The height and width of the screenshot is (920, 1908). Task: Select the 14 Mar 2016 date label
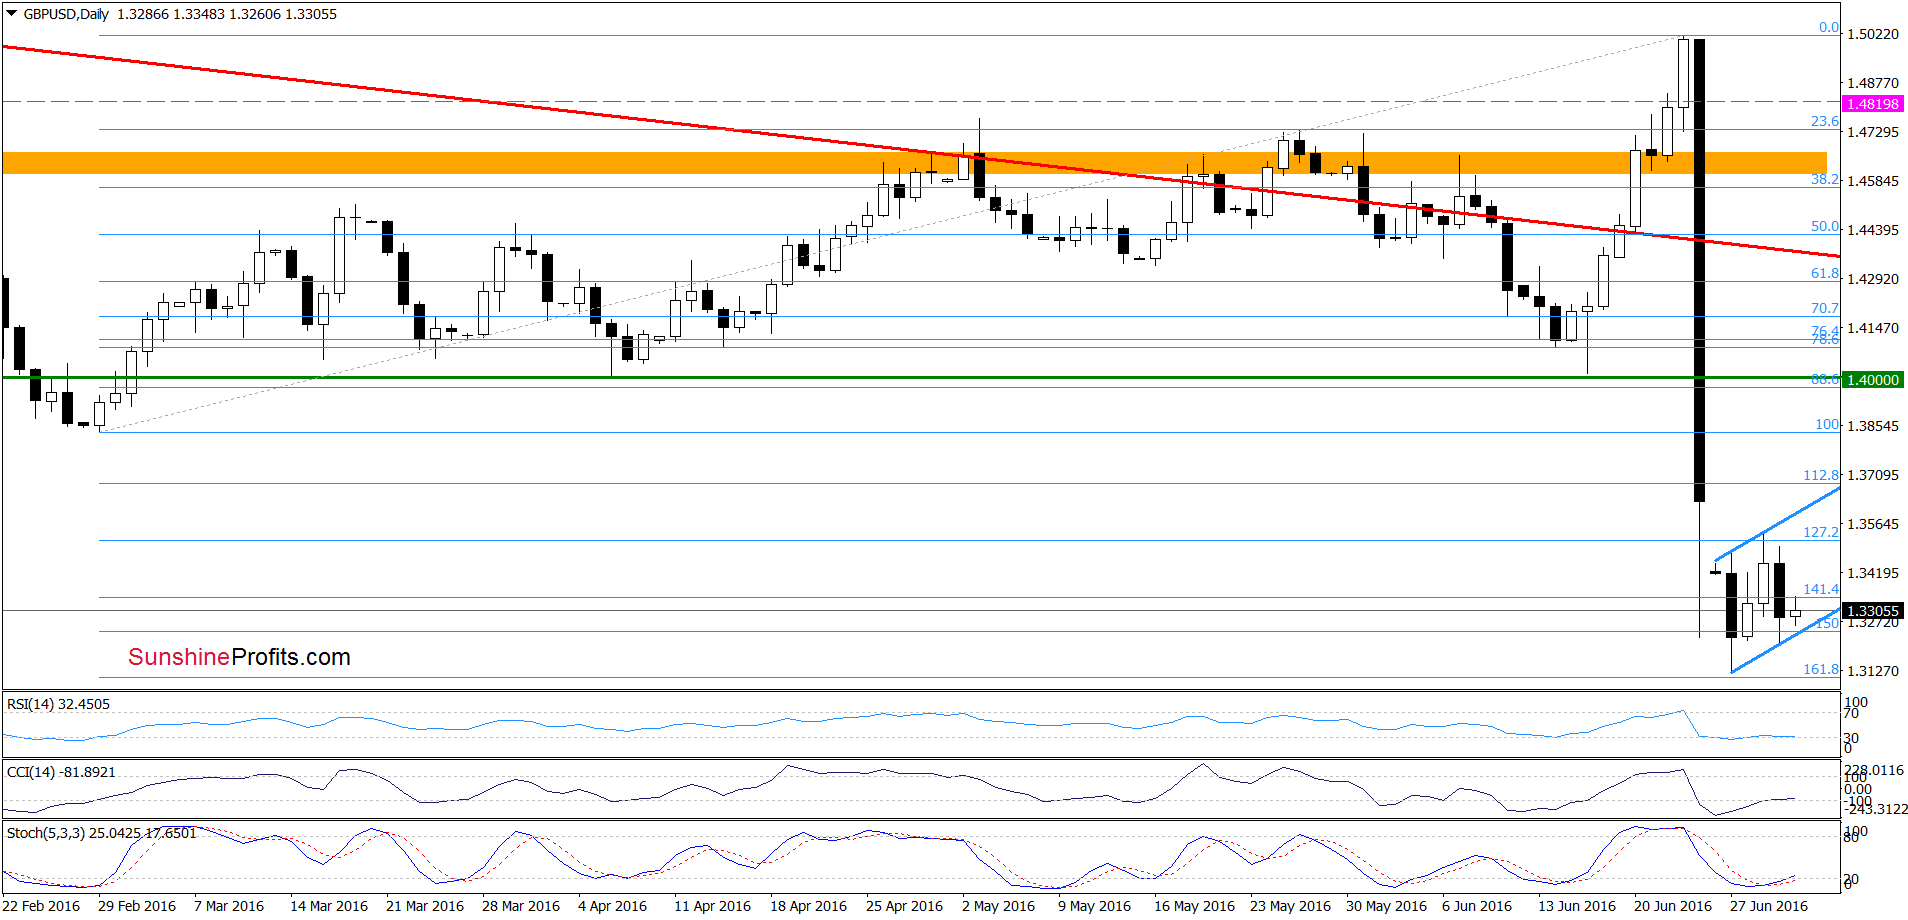(329, 906)
